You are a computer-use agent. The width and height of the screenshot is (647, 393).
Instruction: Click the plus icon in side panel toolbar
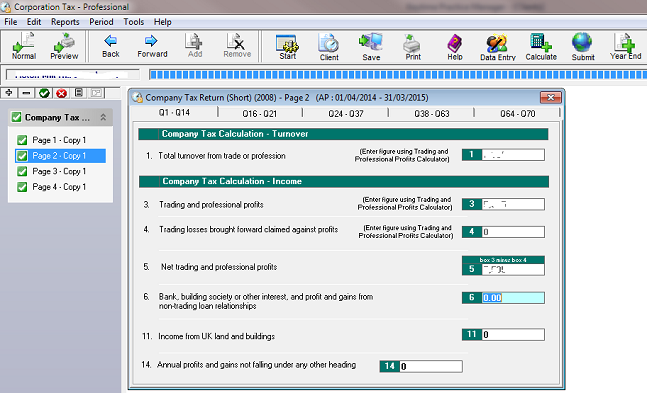(x=9, y=93)
